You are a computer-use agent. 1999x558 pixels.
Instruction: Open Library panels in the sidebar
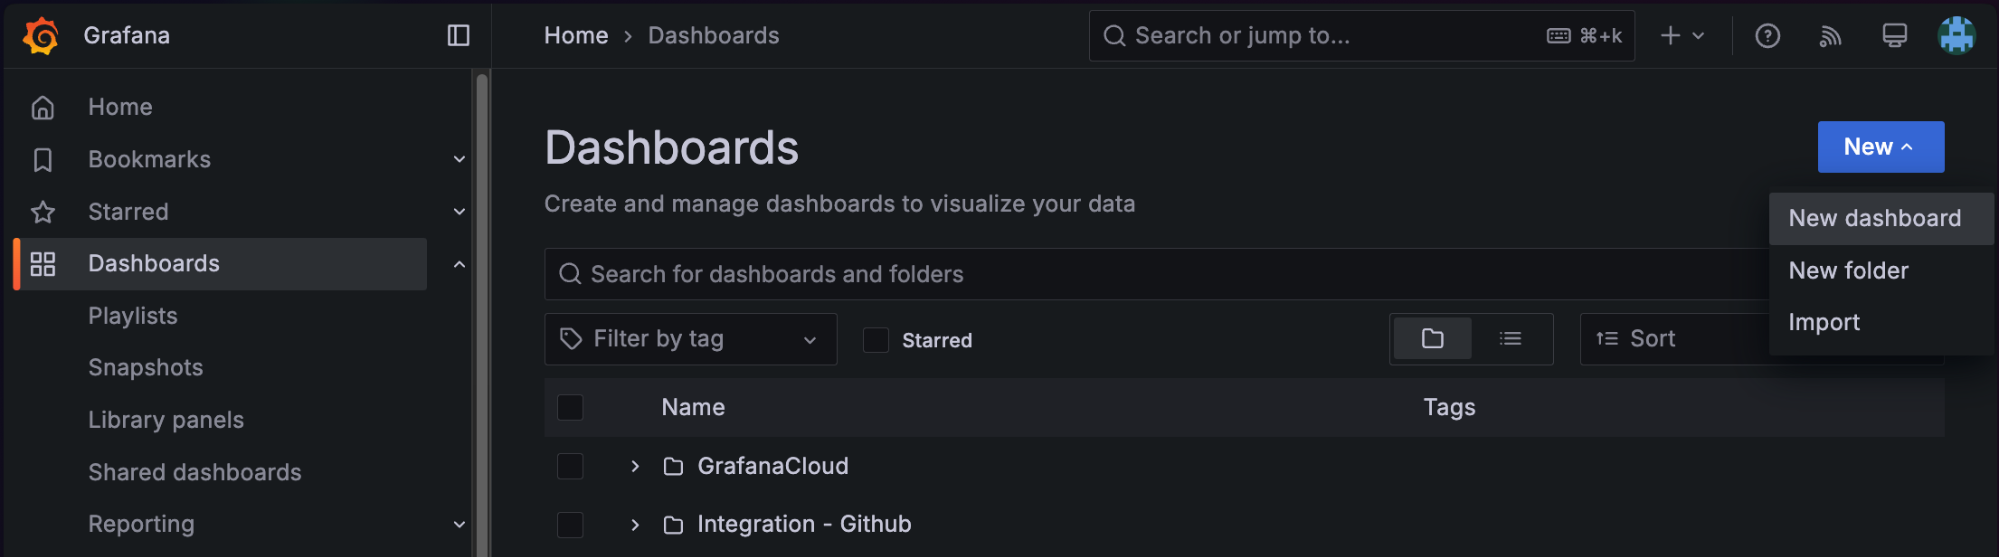pos(166,420)
